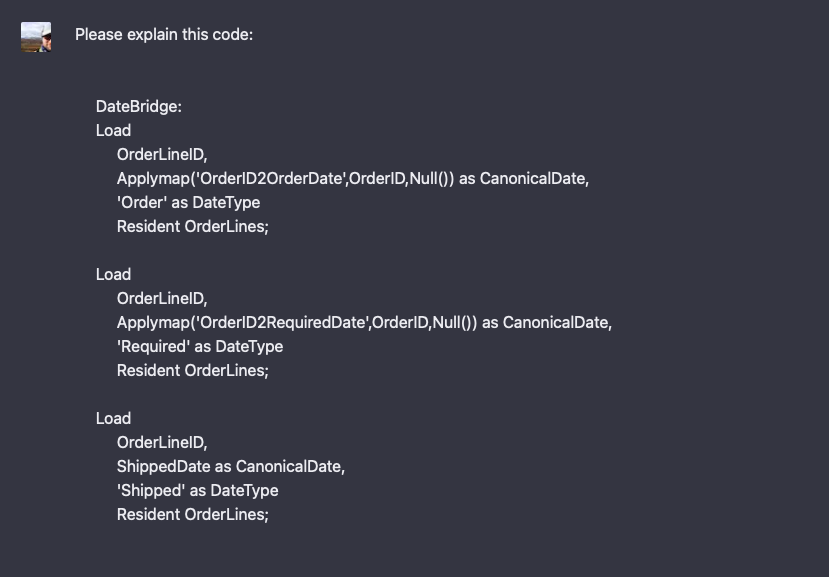Image resolution: width=829 pixels, height=577 pixels.
Task: Click the last Resident OrderLines; line
Action: 192,515
